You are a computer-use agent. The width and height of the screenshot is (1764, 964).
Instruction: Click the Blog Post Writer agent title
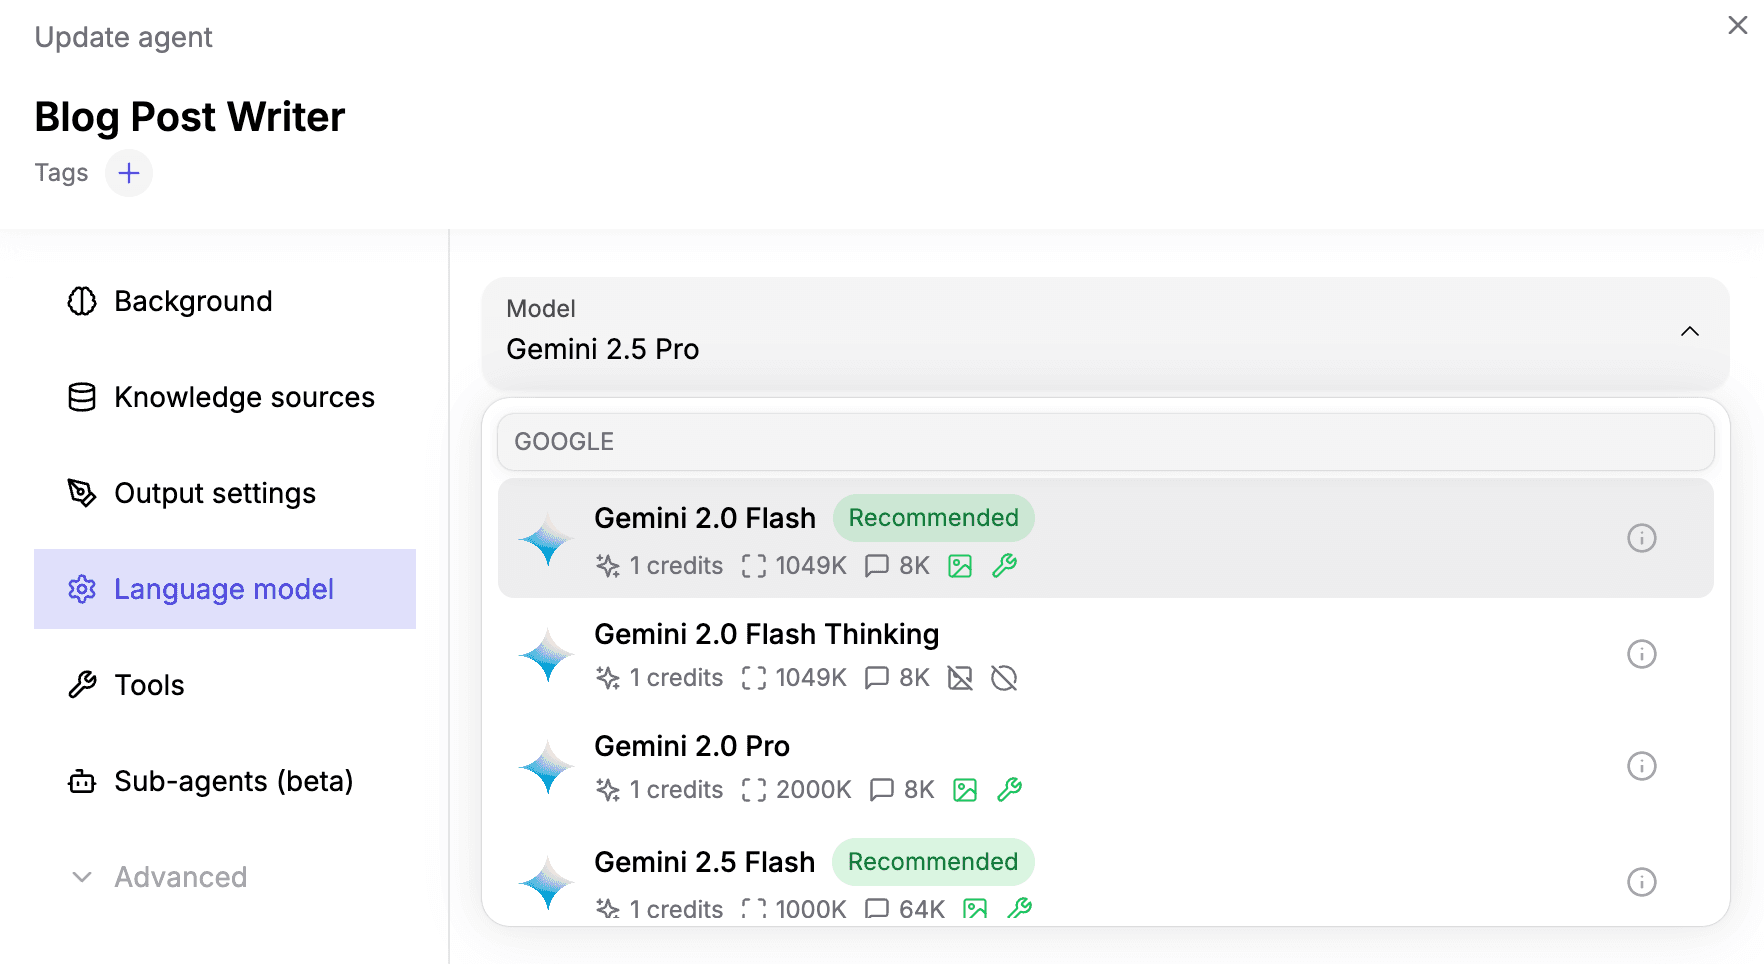pos(190,117)
